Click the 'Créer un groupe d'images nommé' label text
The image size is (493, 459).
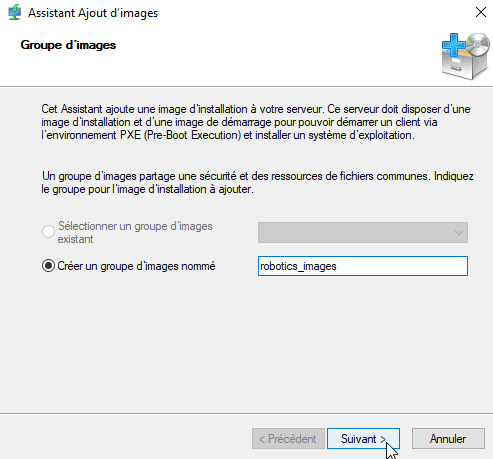[x=136, y=266]
